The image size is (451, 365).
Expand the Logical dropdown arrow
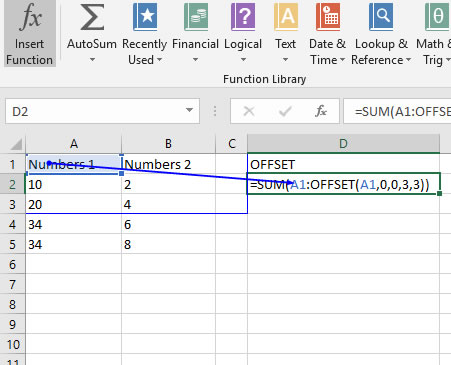click(243, 60)
